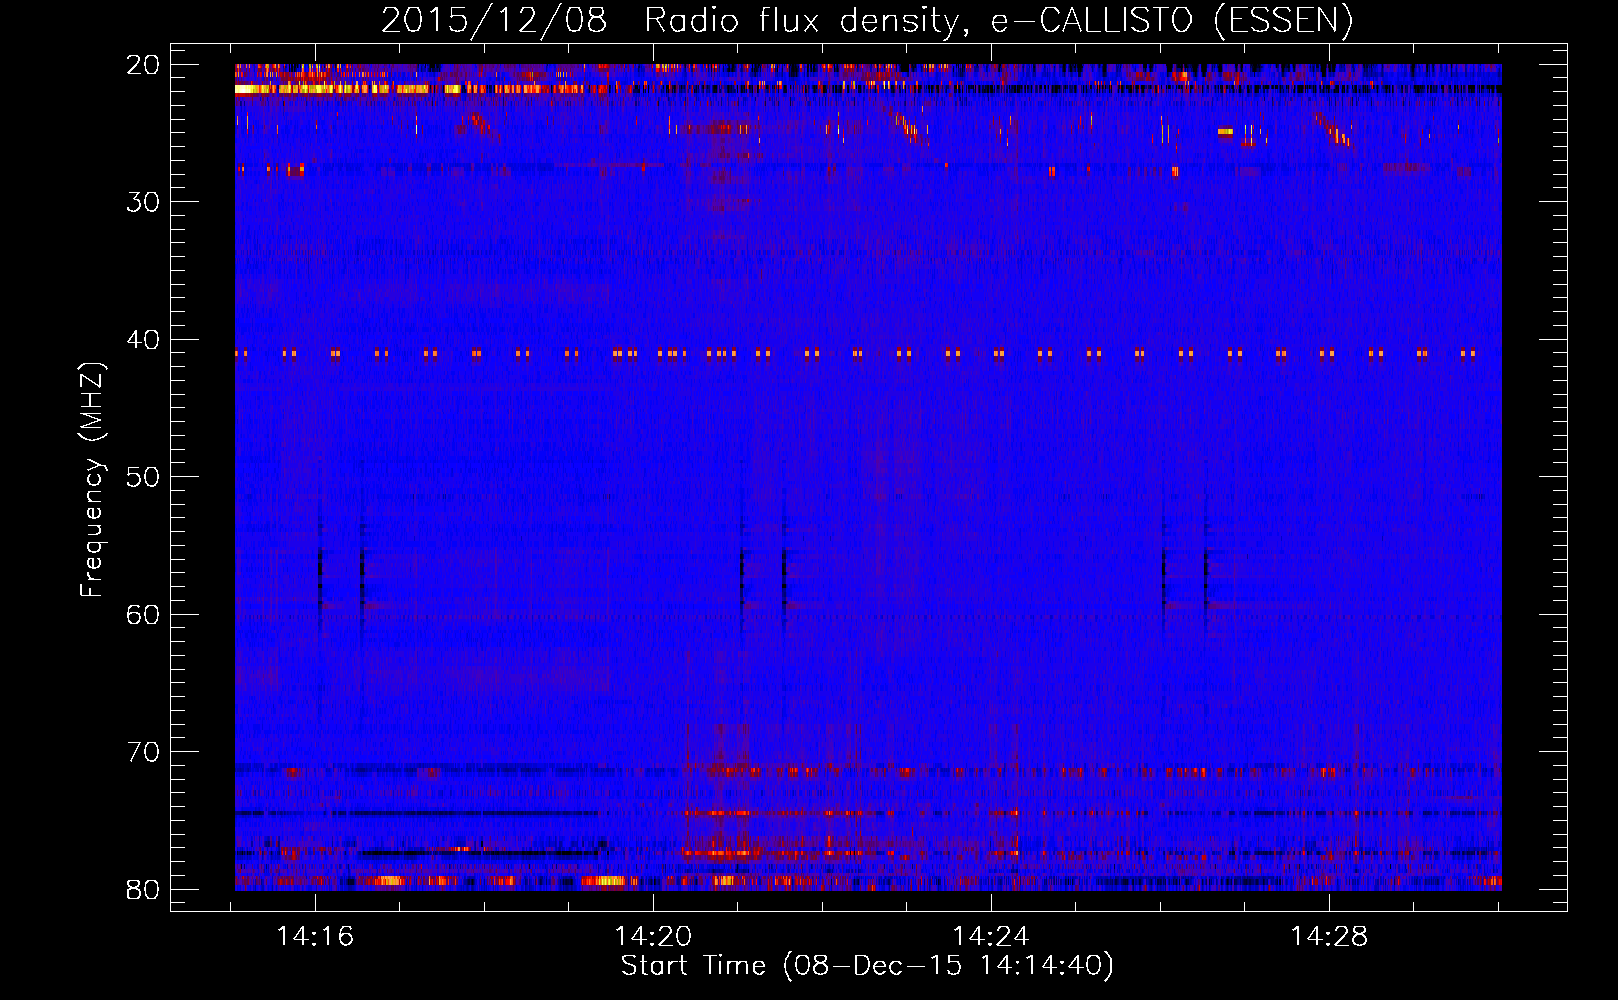Click the '60' frequency tick label
Screen dimensions: 1618x1000
tap(143, 614)
